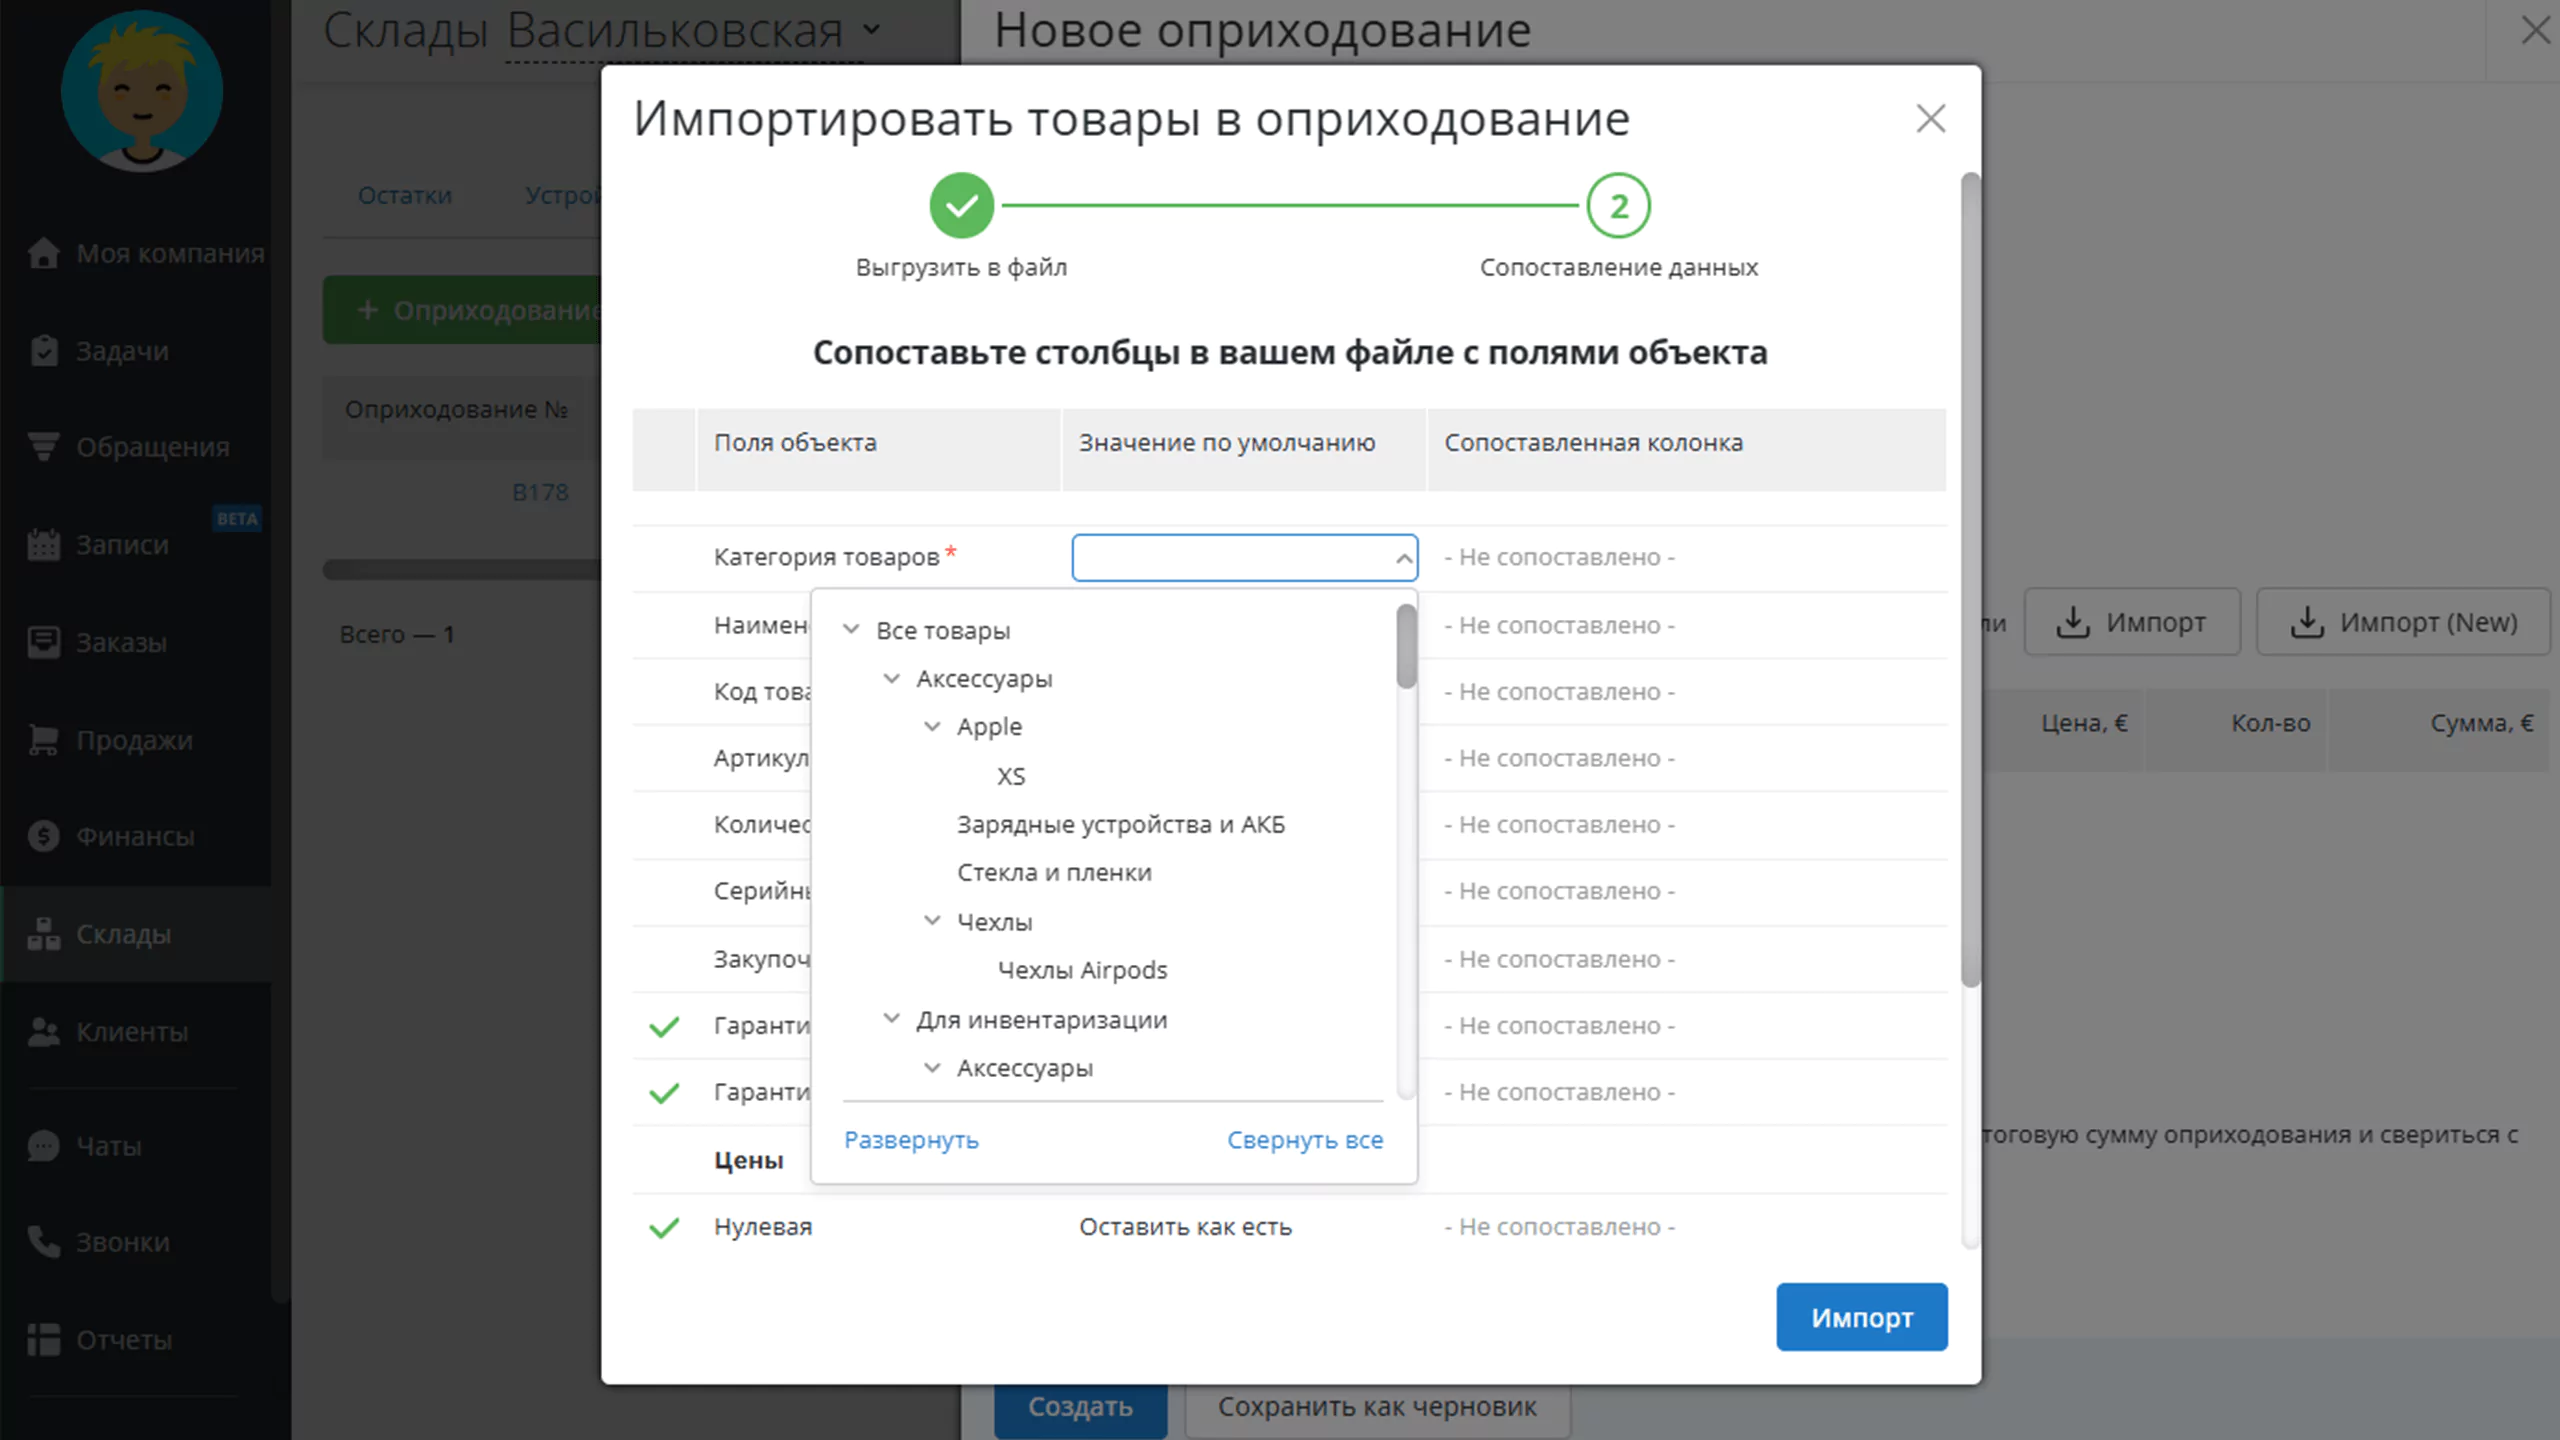This screenshot has width=2560, height=1440.
Task: Click the Отчеты report icon in sidebar
Action: coord(43,1339)
